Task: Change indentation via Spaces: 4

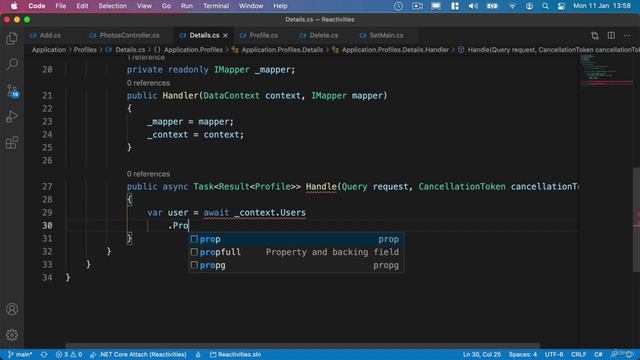Action: click(522, 354)
